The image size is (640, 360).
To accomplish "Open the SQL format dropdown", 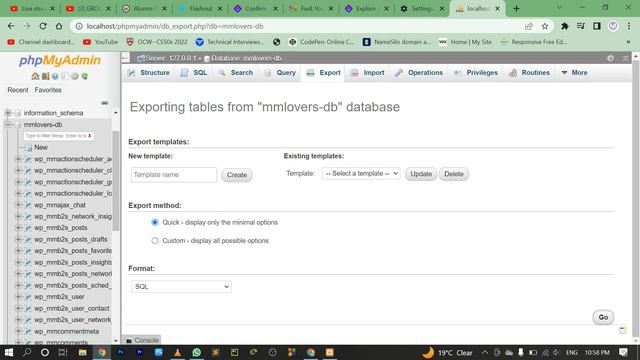I will (x=181, y=287).
